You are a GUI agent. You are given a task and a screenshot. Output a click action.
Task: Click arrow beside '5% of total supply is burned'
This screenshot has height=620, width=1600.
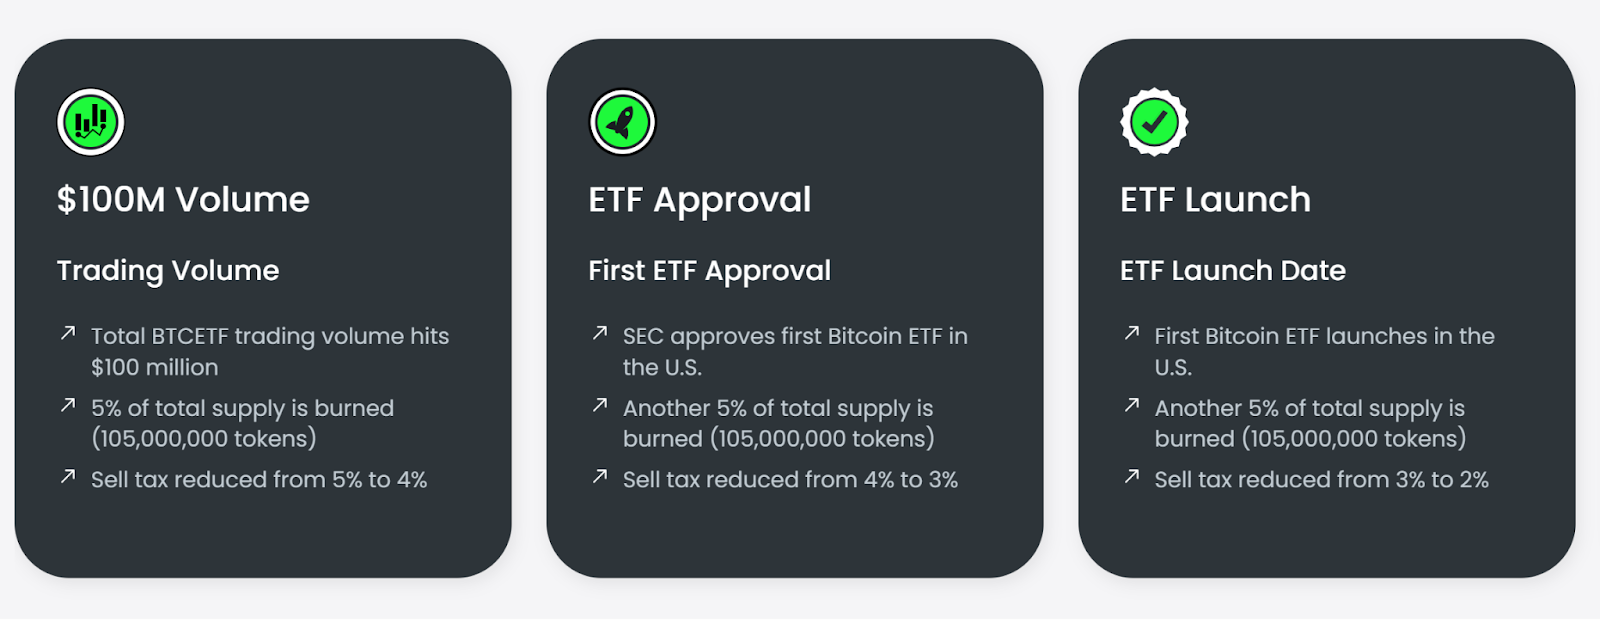(68, 405)
